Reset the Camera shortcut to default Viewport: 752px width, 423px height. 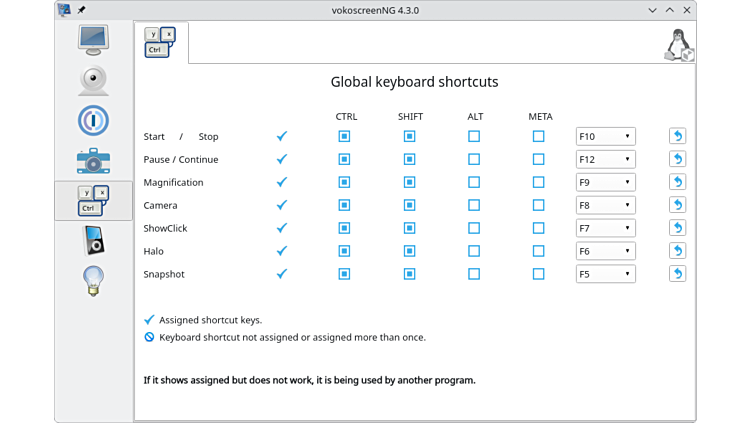(x=677, y=205)
